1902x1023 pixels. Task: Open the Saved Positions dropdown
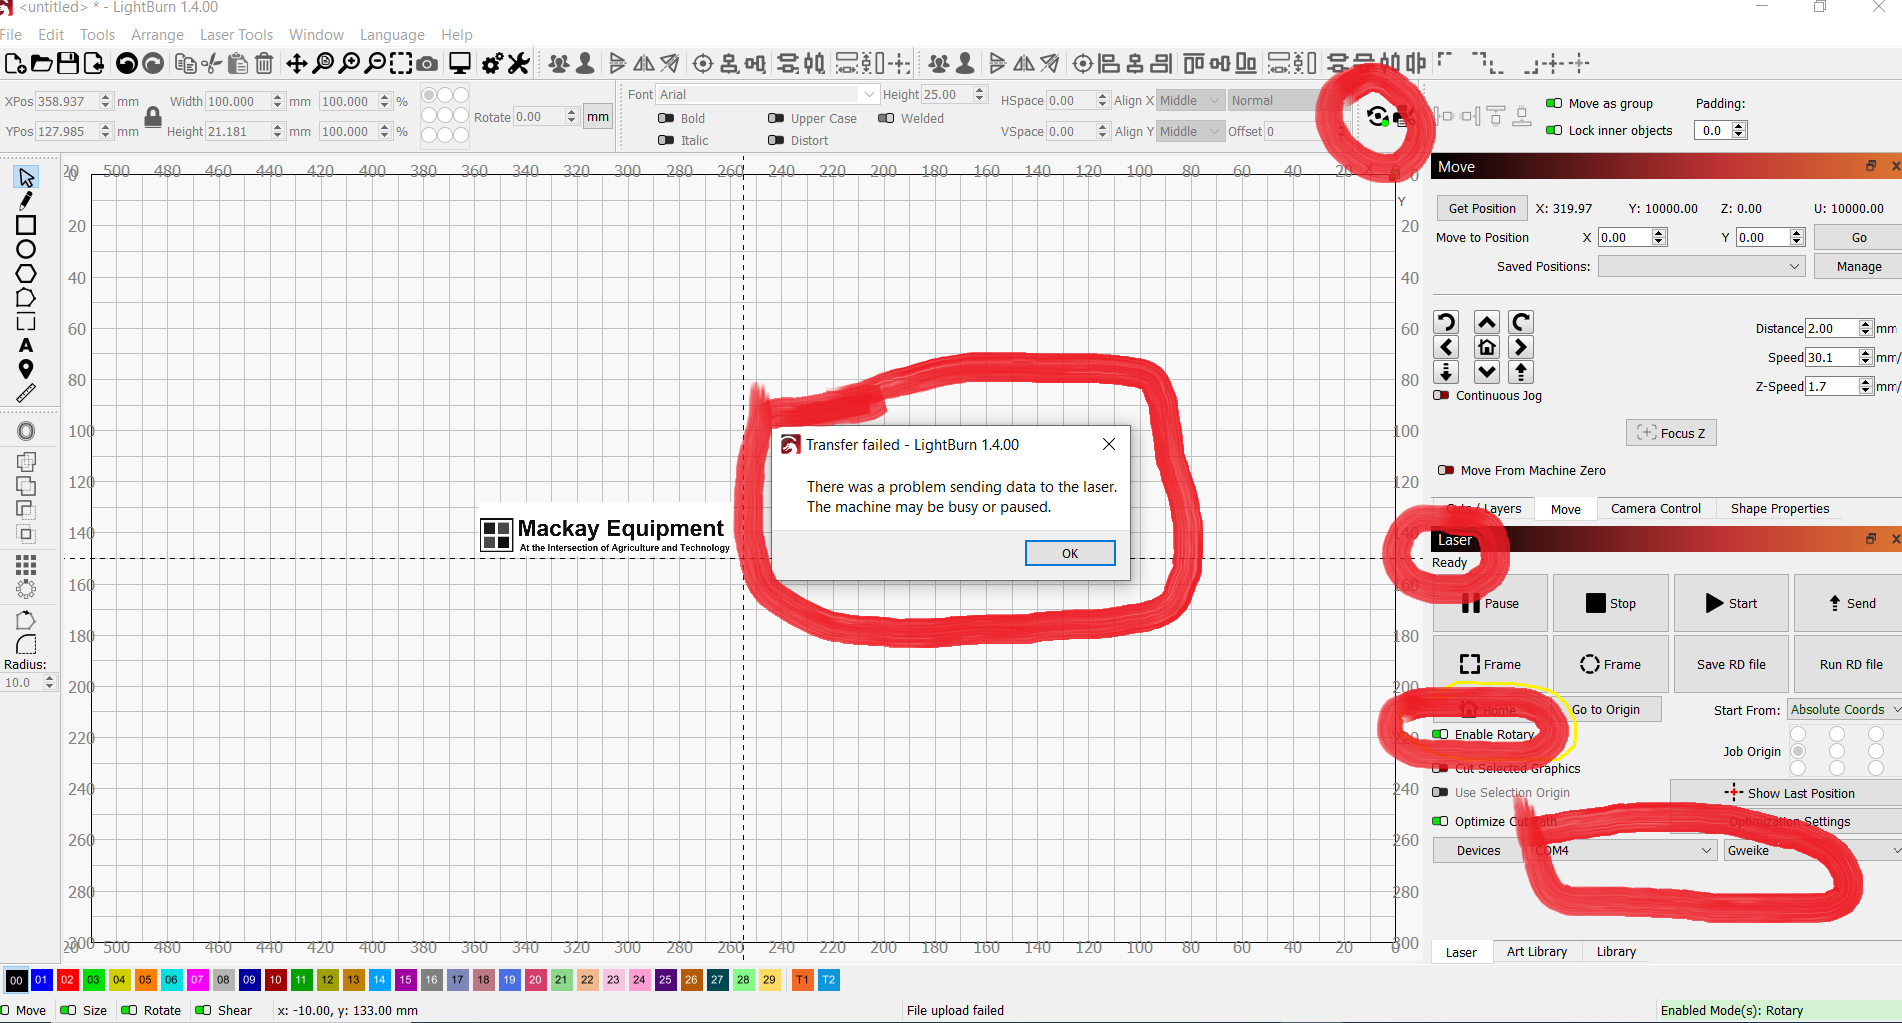pos(1700,266)
